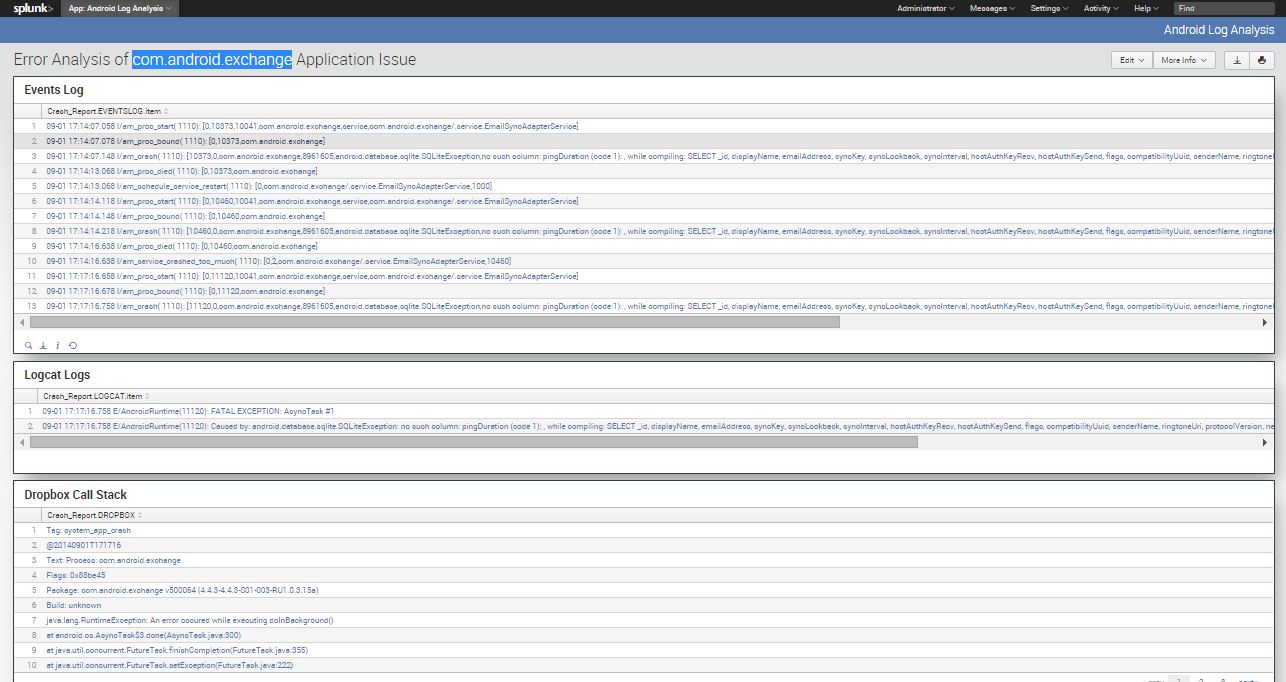Click the Dropbox Call Stack panel heading

pyautogui.click(x=75, y=495)
